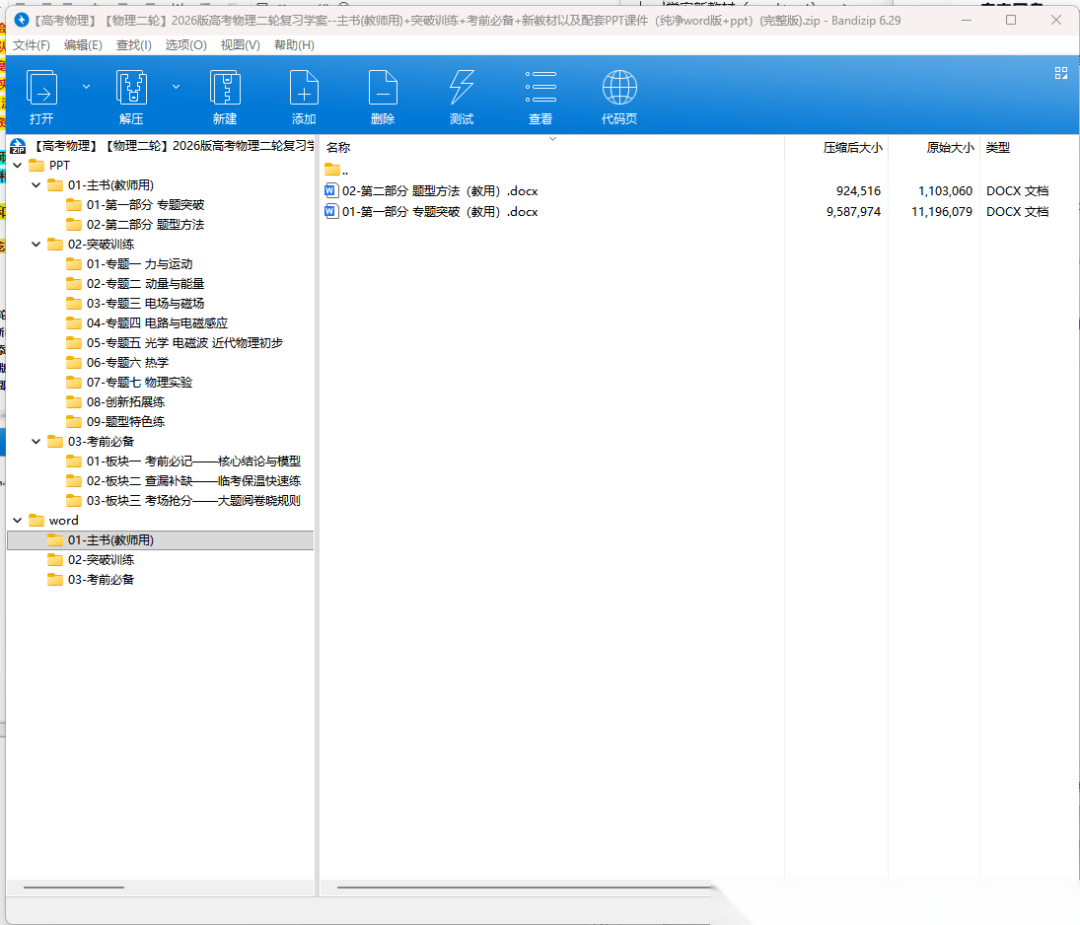Open the 文件(F) menu

(31, 45)
